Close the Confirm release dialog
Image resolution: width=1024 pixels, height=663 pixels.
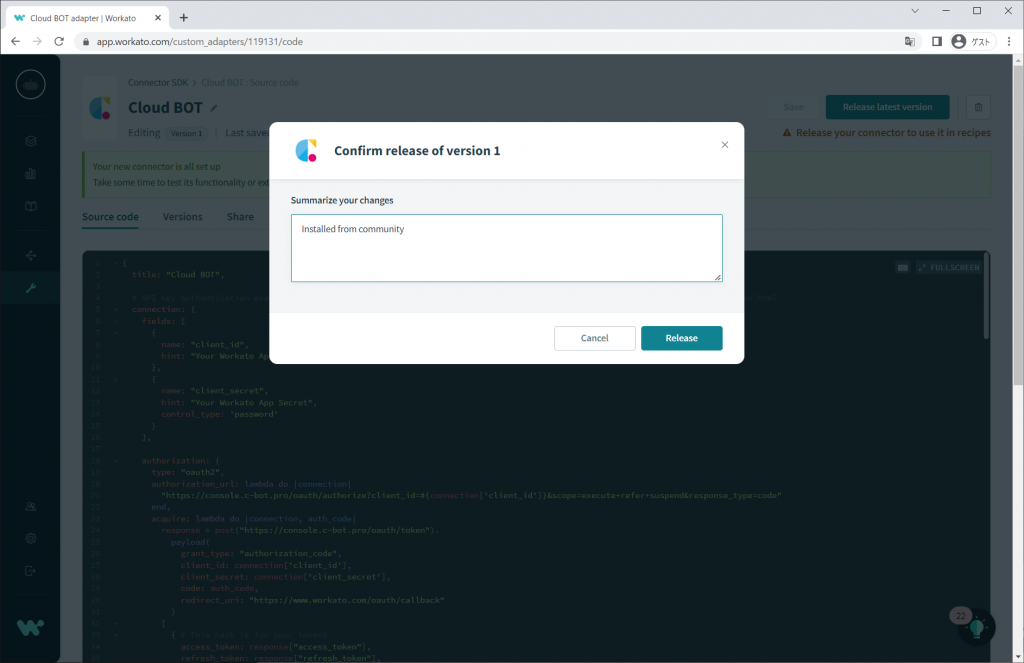click(x=724, y=145)
